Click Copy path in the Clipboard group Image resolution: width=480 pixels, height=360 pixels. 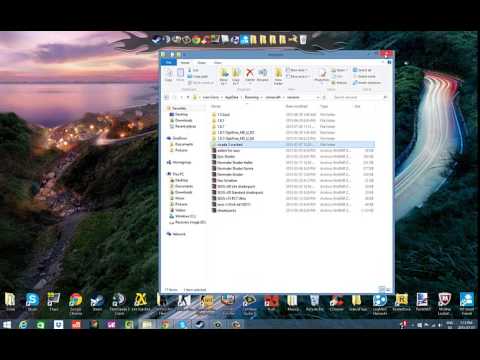(x=198, y=76)
